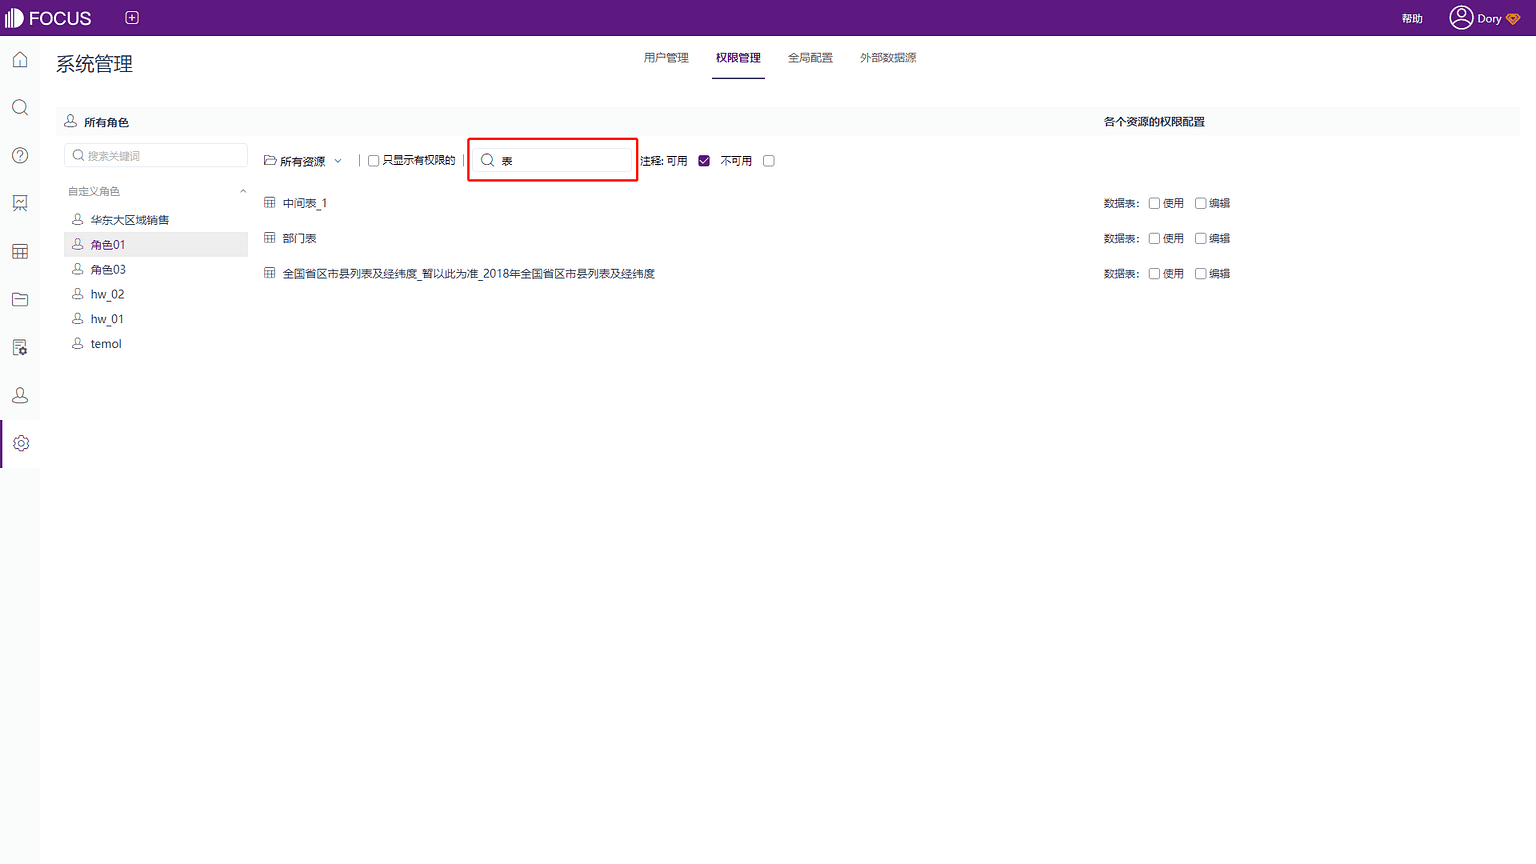This screenshot has width=1536, height=864.
Task: Open the data table sidebar icon
Action: [x=20, y=251]
